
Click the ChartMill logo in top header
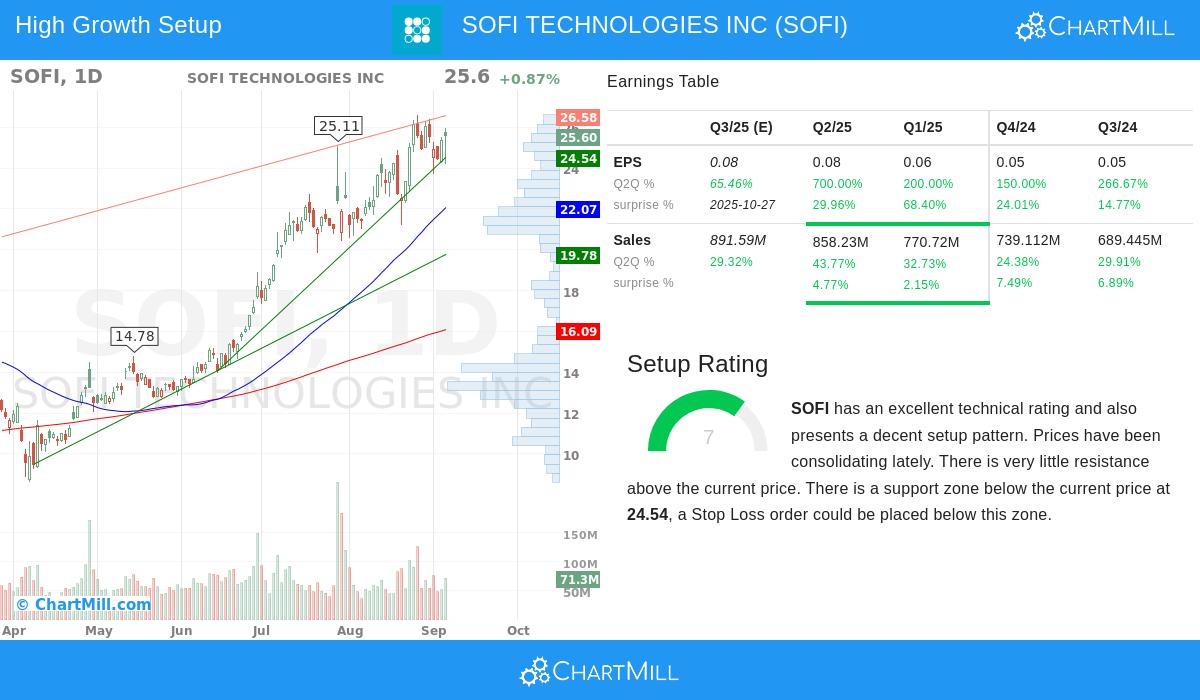click(x=1095, y=27)
